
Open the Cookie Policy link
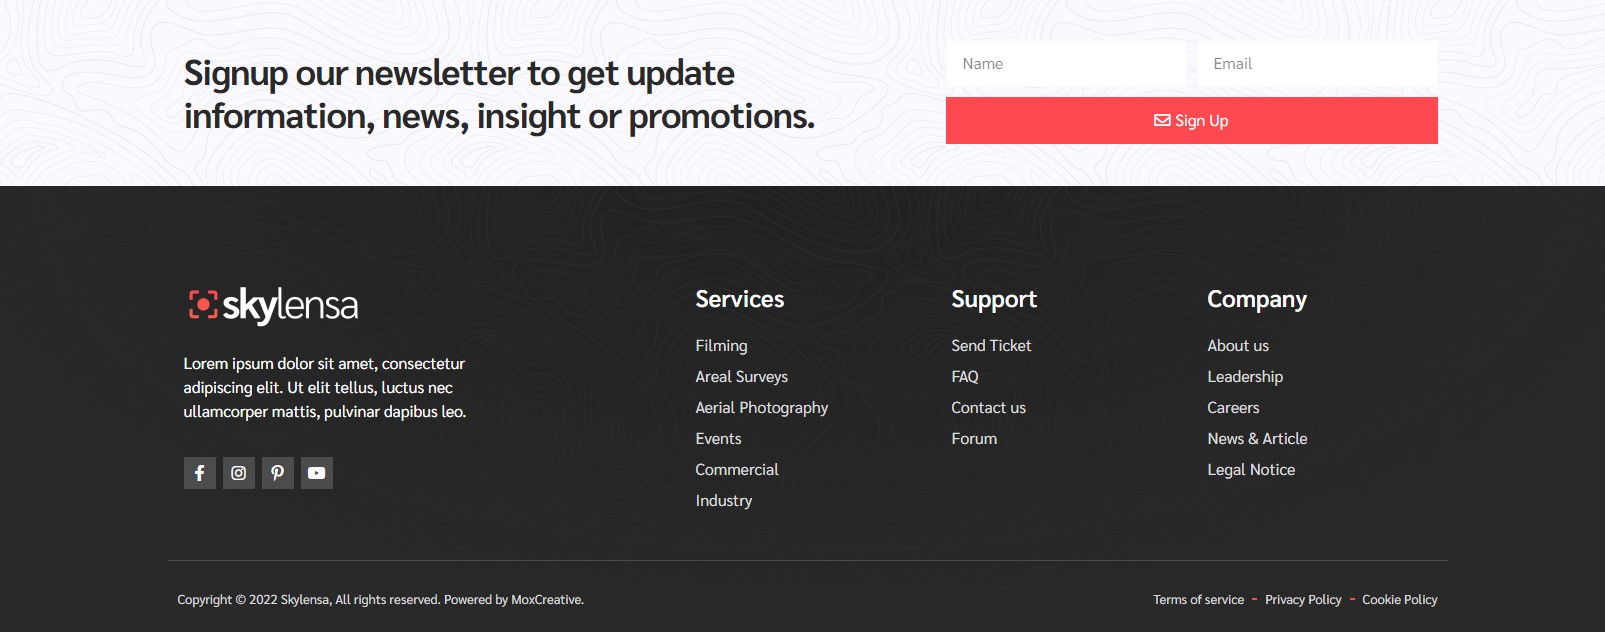(x=1399, y=600)
